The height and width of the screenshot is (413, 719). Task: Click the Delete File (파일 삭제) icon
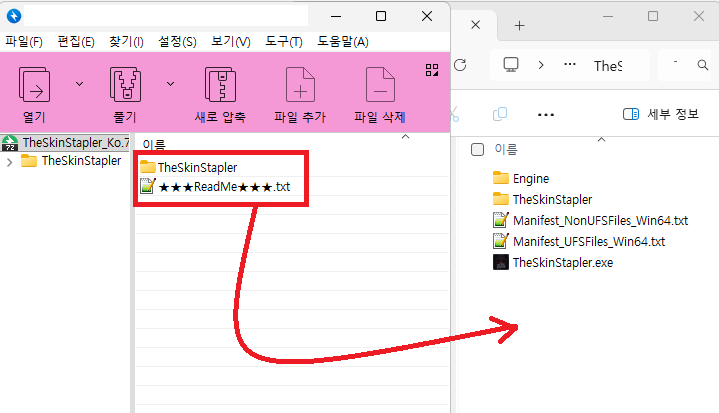pyautogui.click(x=380, y=85)
